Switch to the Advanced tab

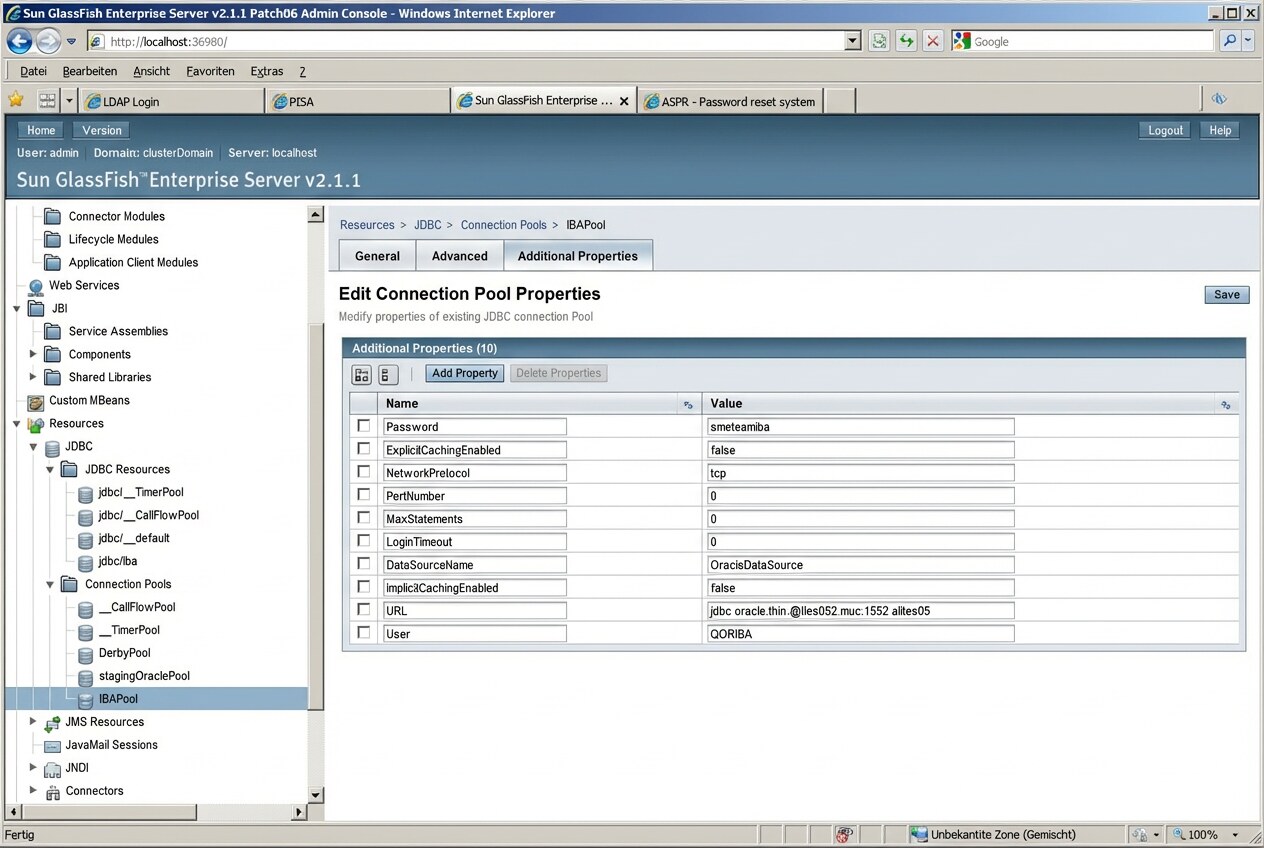point(460,256)
